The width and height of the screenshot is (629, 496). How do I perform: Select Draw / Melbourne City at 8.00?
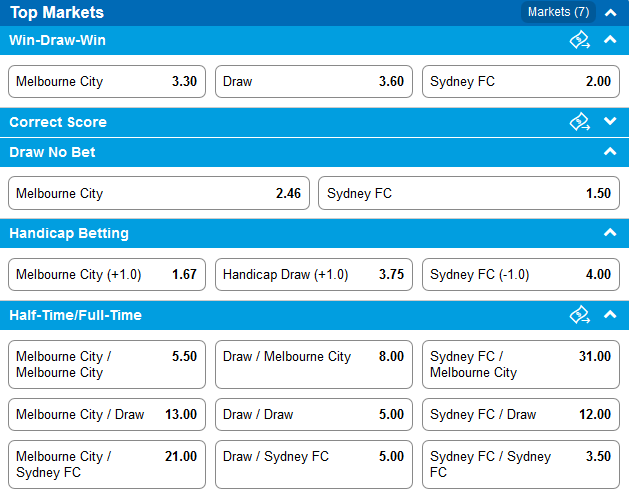[314, 364]
